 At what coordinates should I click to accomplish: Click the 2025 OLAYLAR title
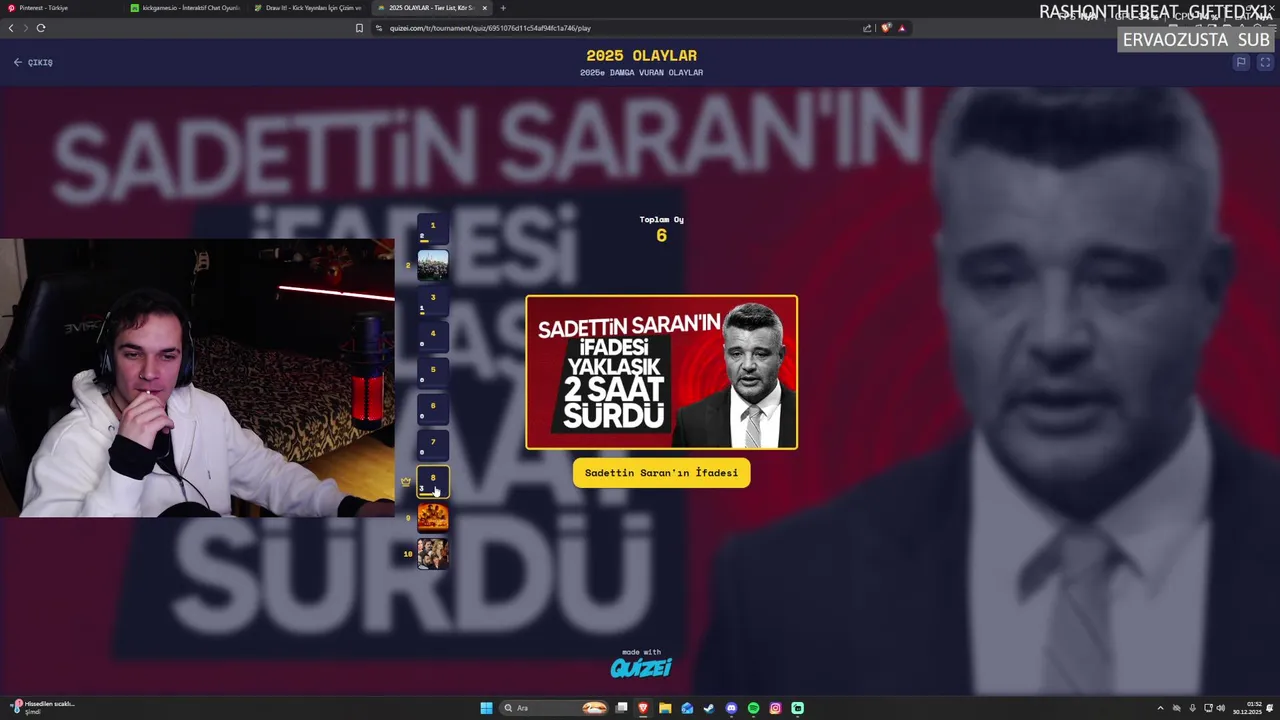pos(641,56)
